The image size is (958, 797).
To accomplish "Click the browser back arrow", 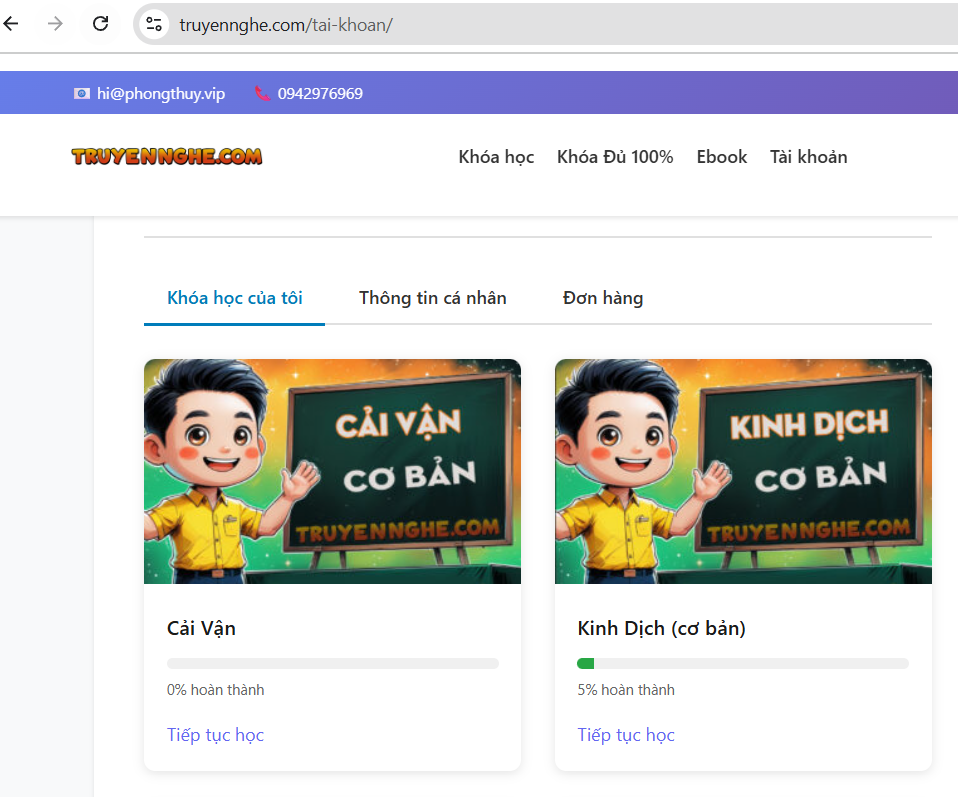I will [11, 24].
